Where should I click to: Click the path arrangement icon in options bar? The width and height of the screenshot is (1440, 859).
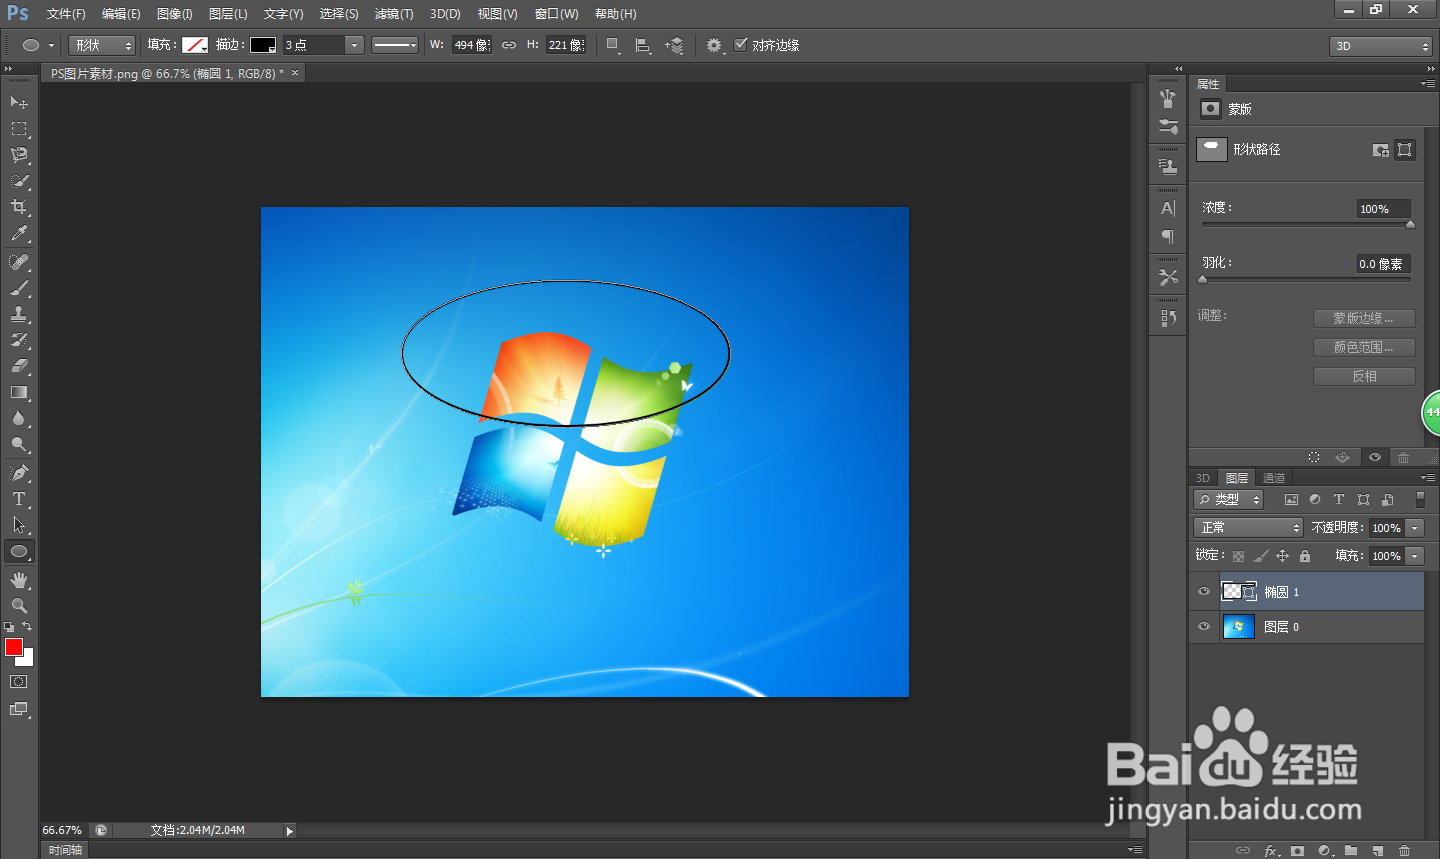click(675, 45)
